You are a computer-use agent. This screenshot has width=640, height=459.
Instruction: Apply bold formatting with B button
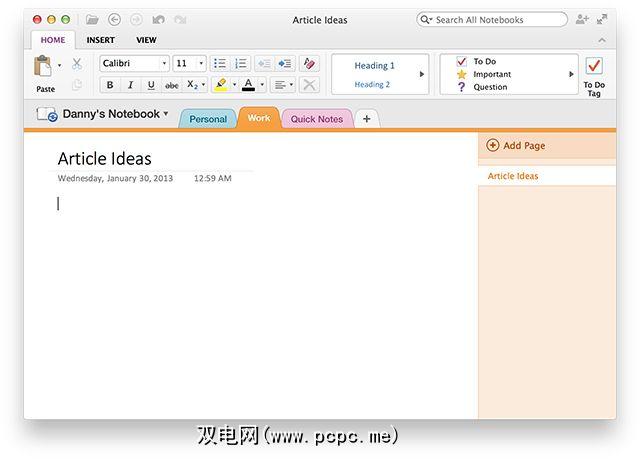(x=109, y=85)
